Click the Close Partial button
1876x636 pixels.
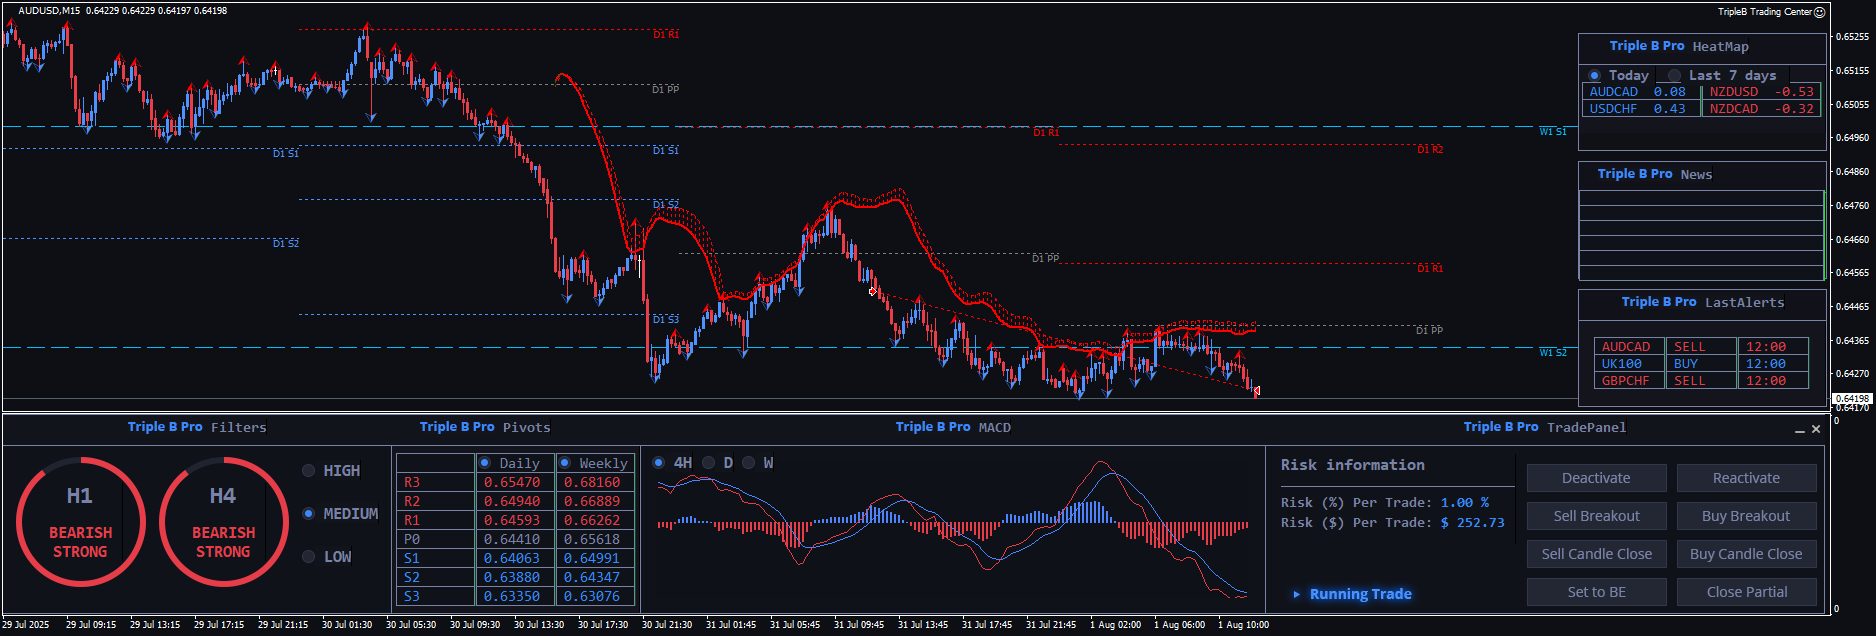[1746, 592]
